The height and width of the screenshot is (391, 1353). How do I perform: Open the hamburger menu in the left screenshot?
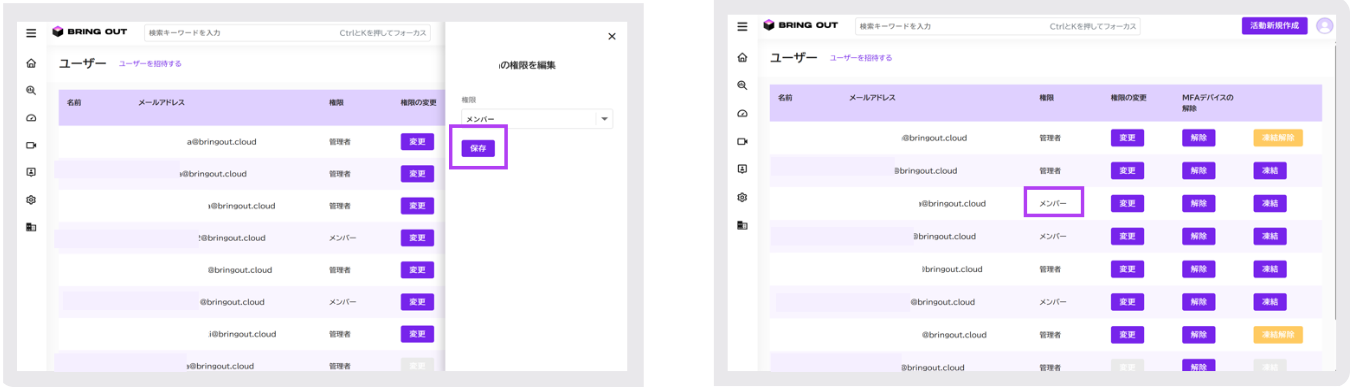31,33
